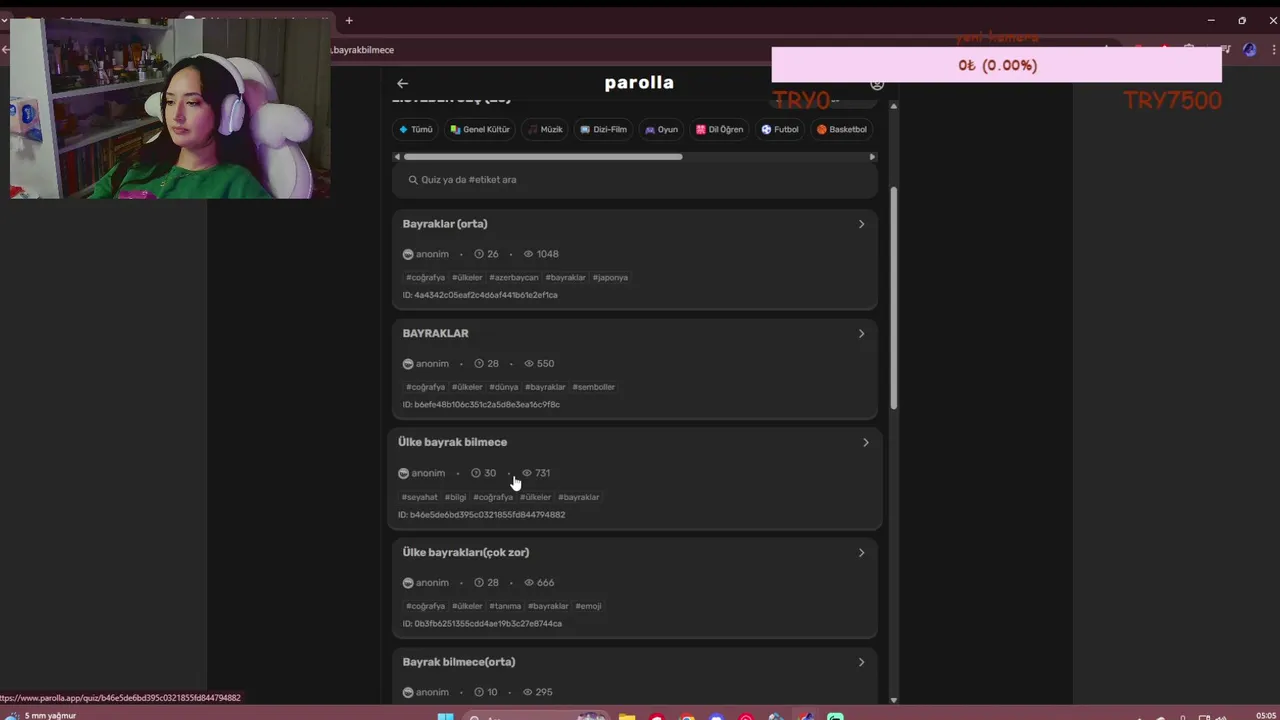Click the webcam overlay thumbnail

pyautogui.click(x=170, y=108)
